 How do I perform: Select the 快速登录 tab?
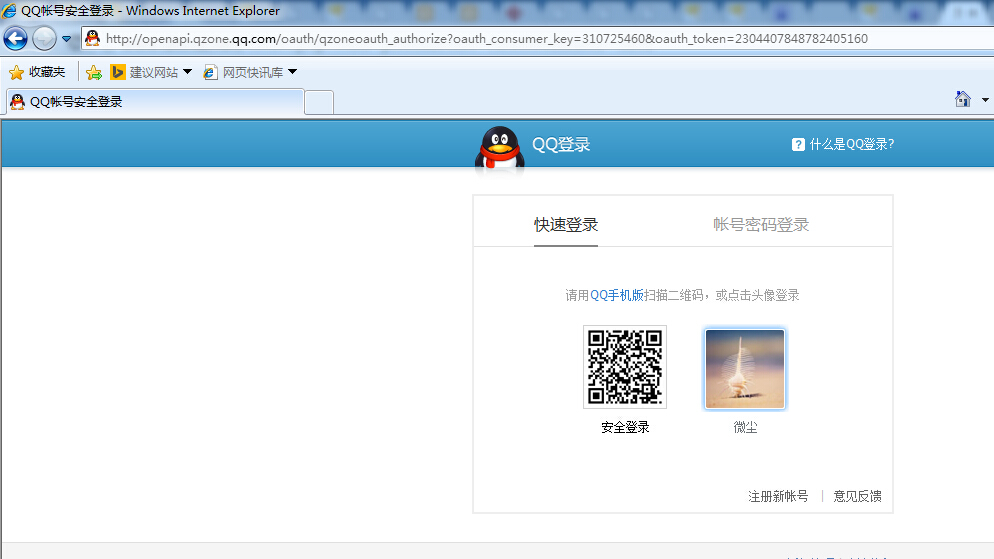coord(566,225)
